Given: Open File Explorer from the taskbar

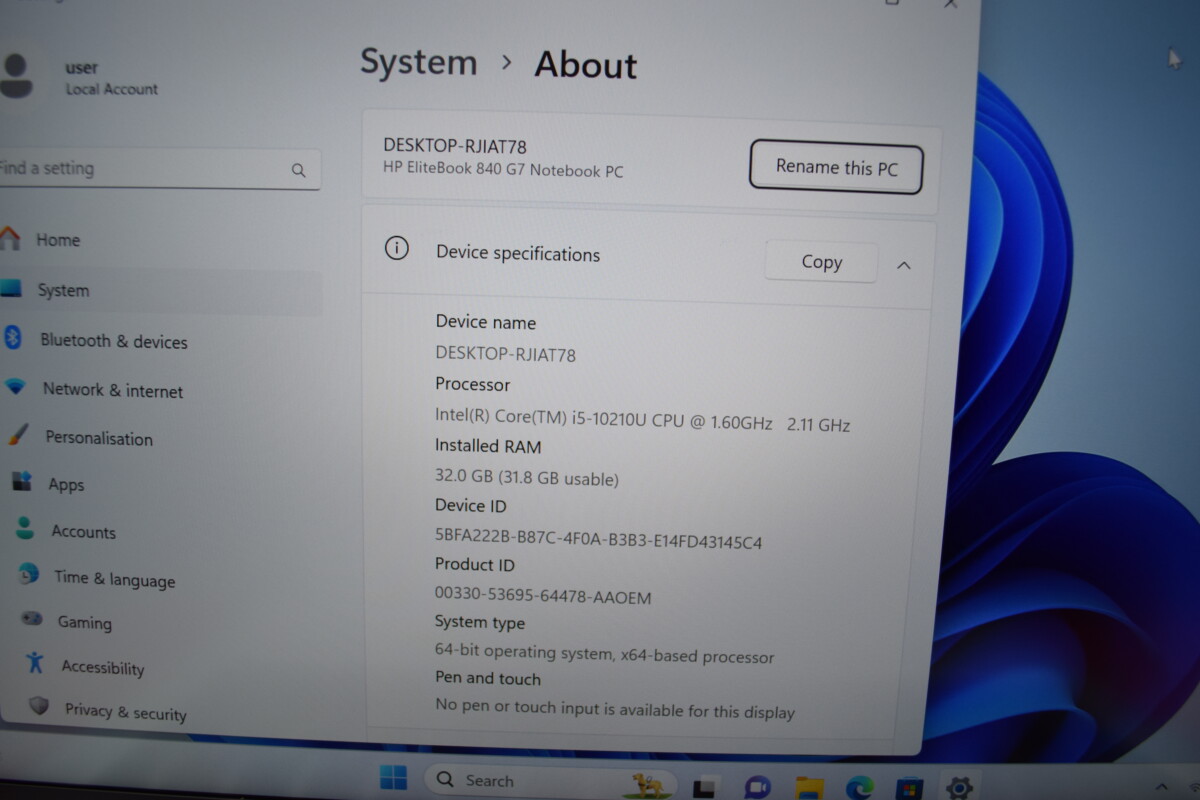Looking at the screenshot, I should click(x=808, y=787).
